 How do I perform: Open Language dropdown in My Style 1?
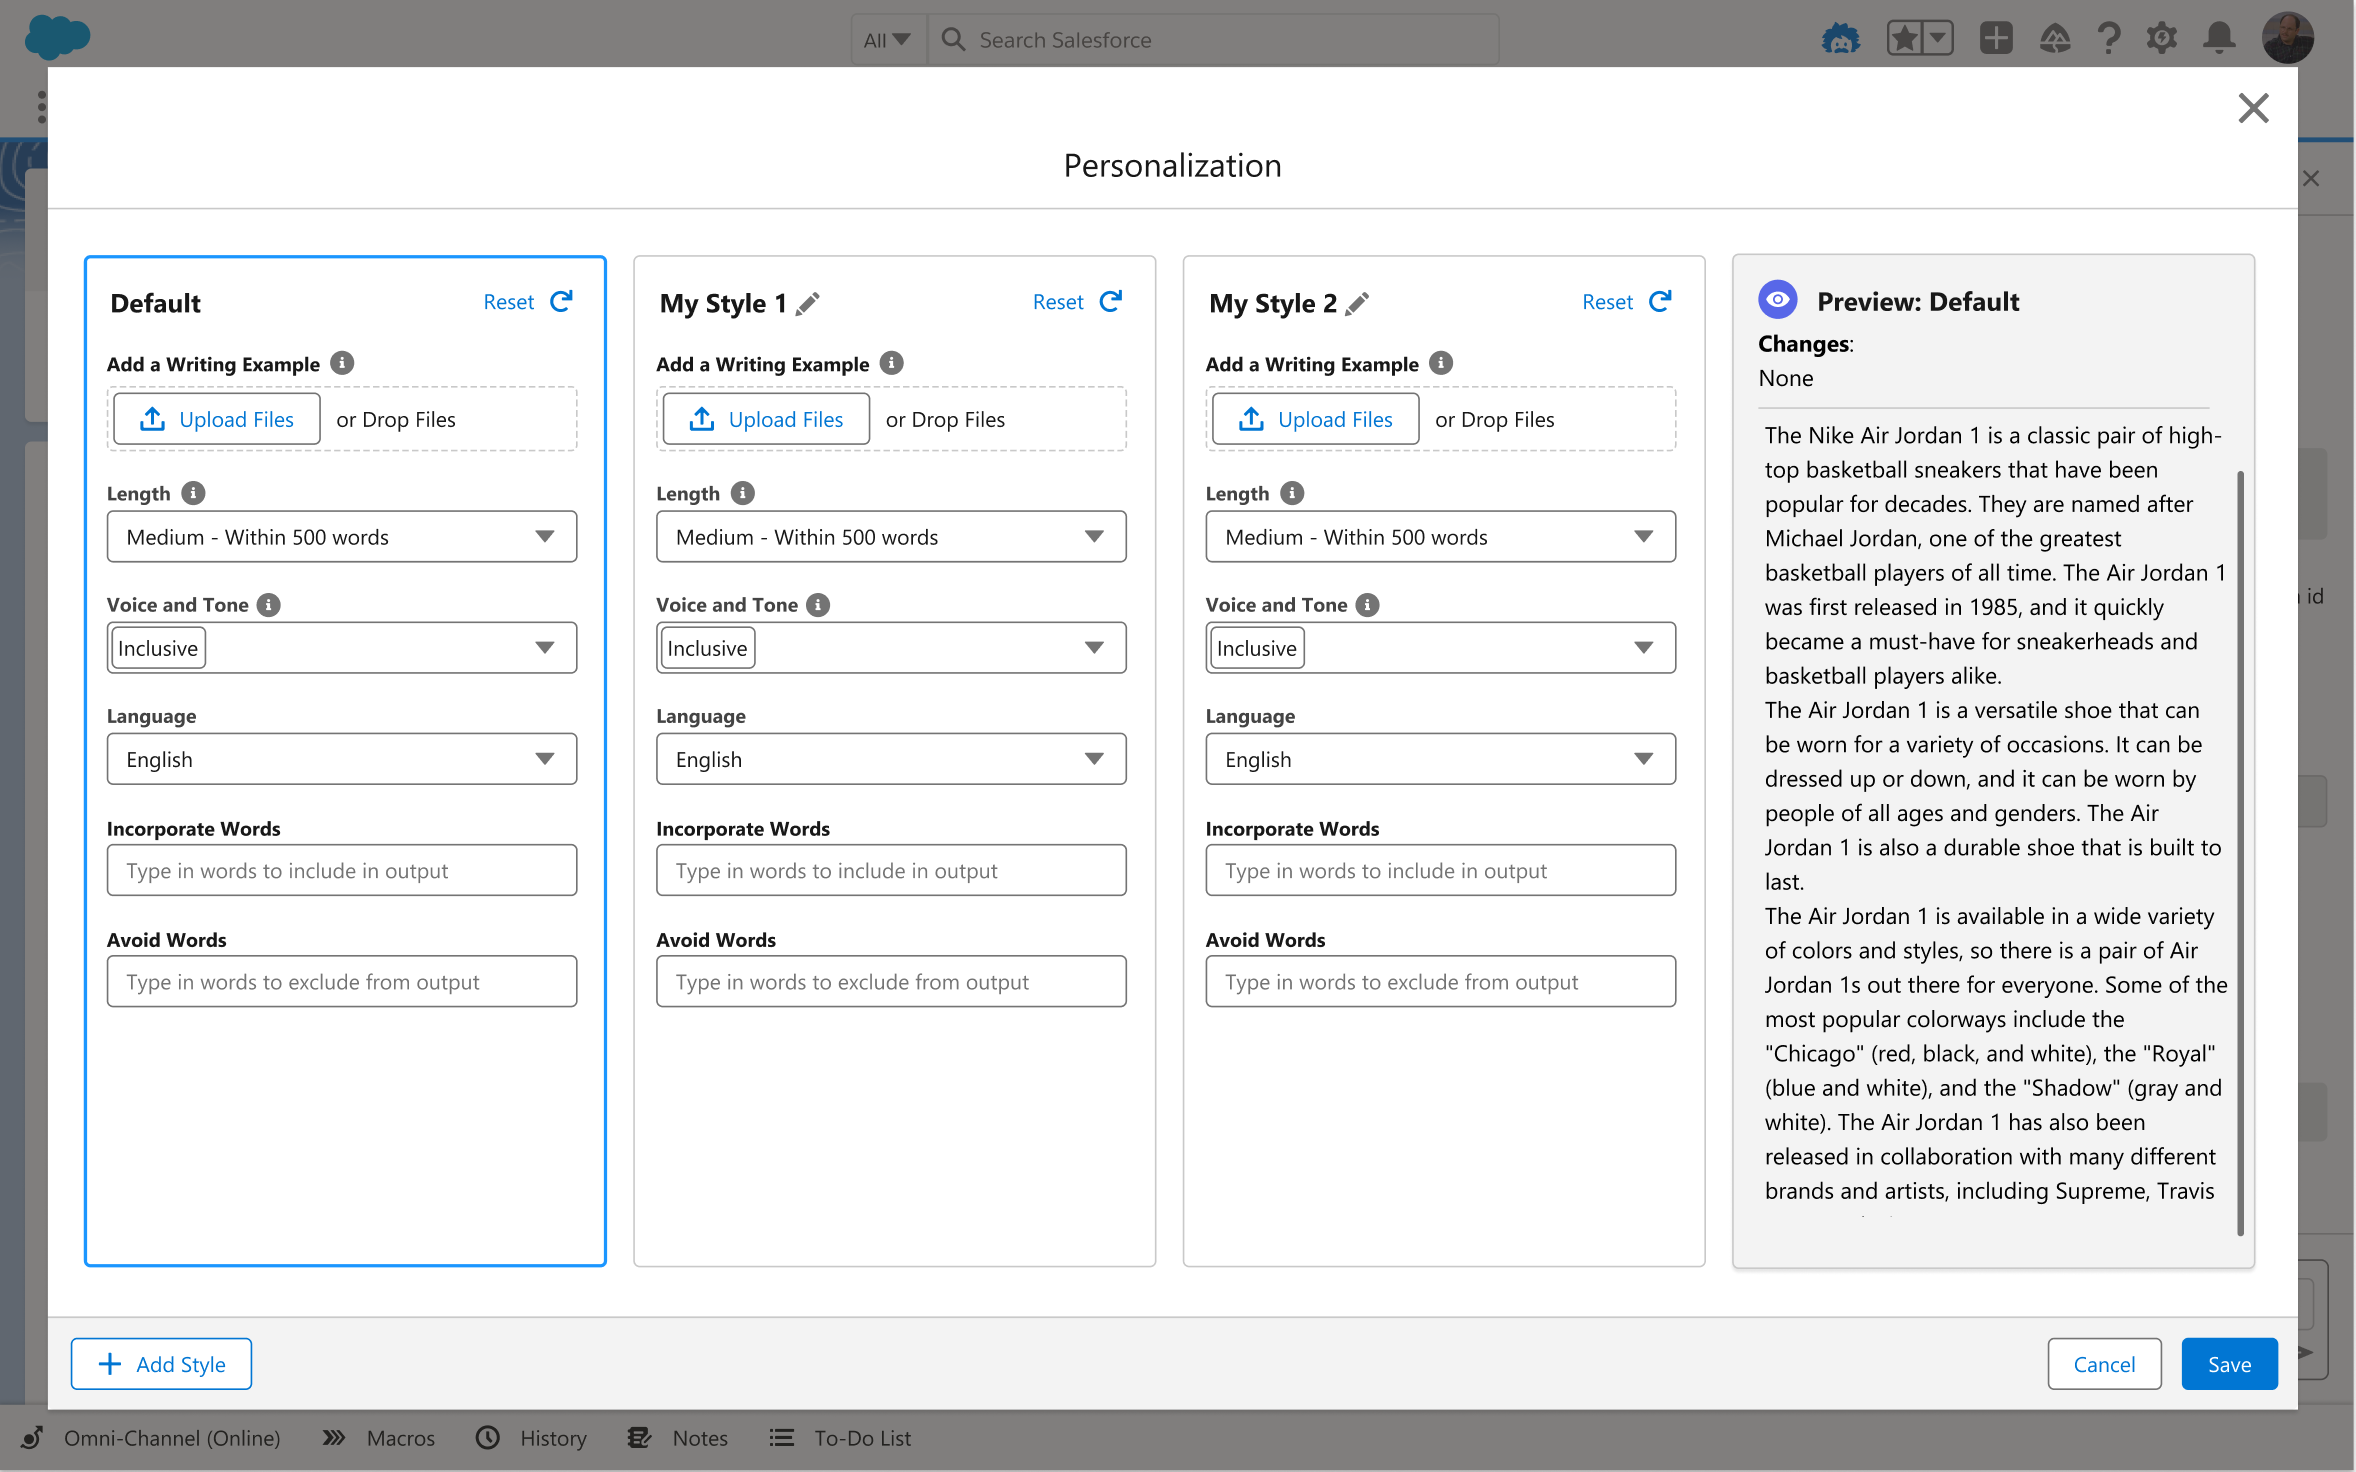pyautogui.click(x=891, y=759)
